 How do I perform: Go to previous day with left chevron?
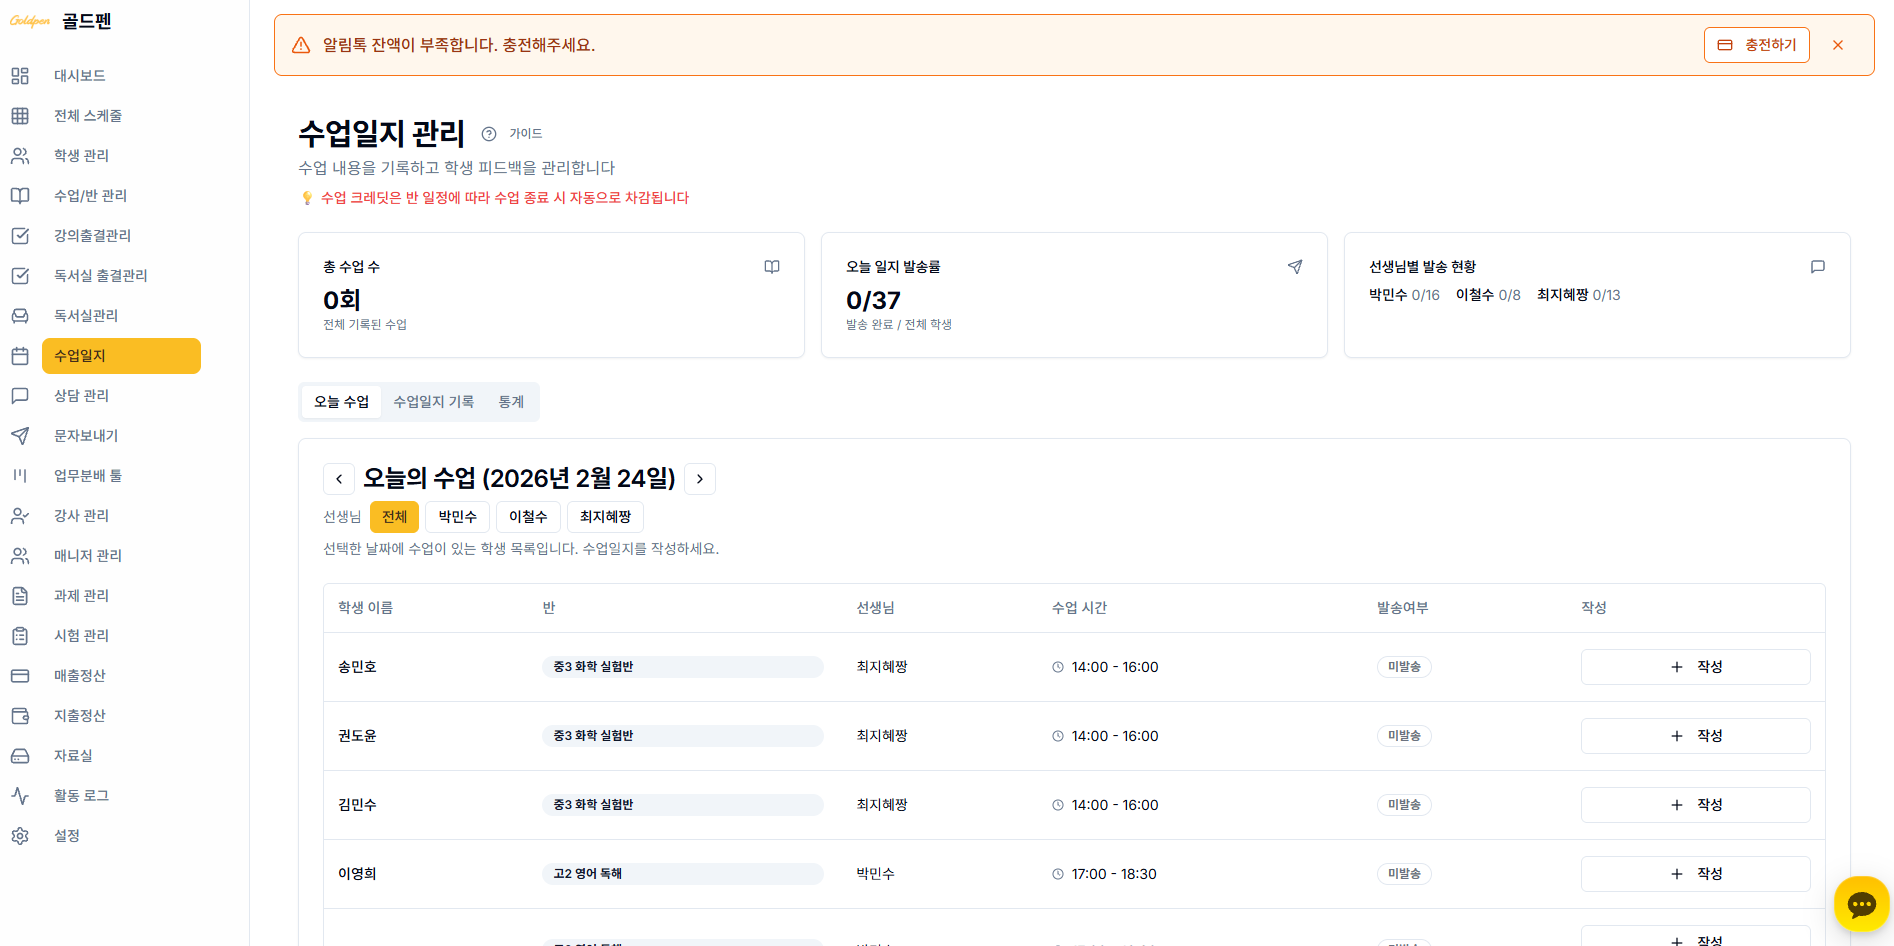pos(339,479)
